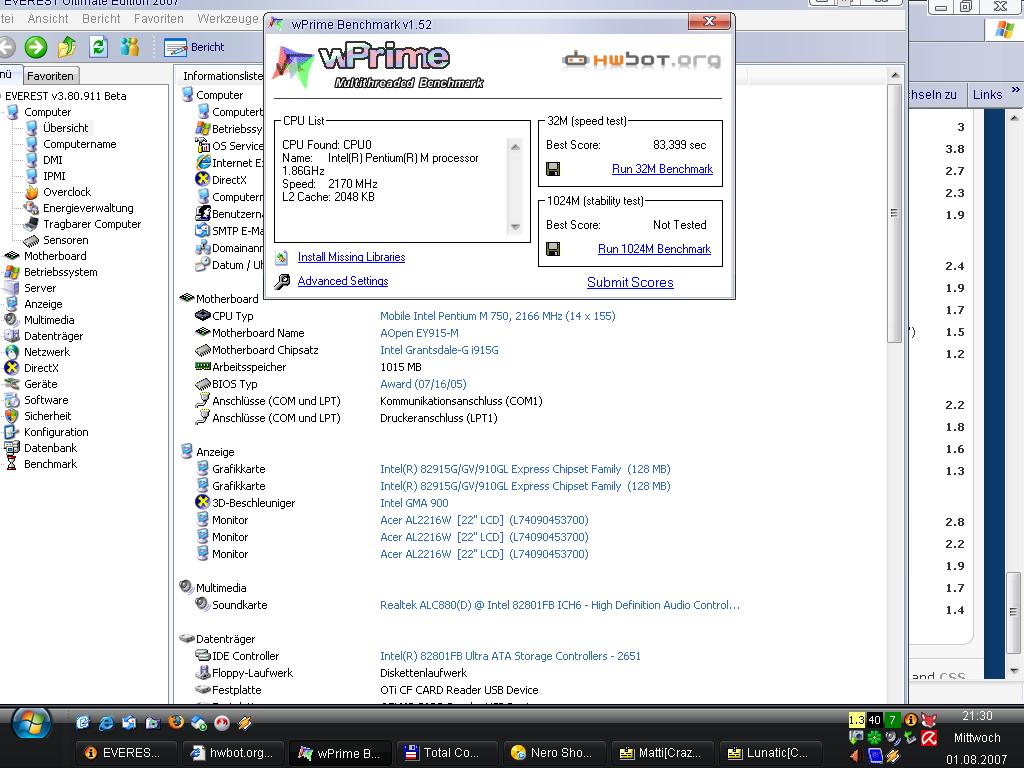Open the Install Missing Libraries link
Image resolution: width=1024 pixels, height=768 pixels.
pyautogui.click(x=351, y=257)
